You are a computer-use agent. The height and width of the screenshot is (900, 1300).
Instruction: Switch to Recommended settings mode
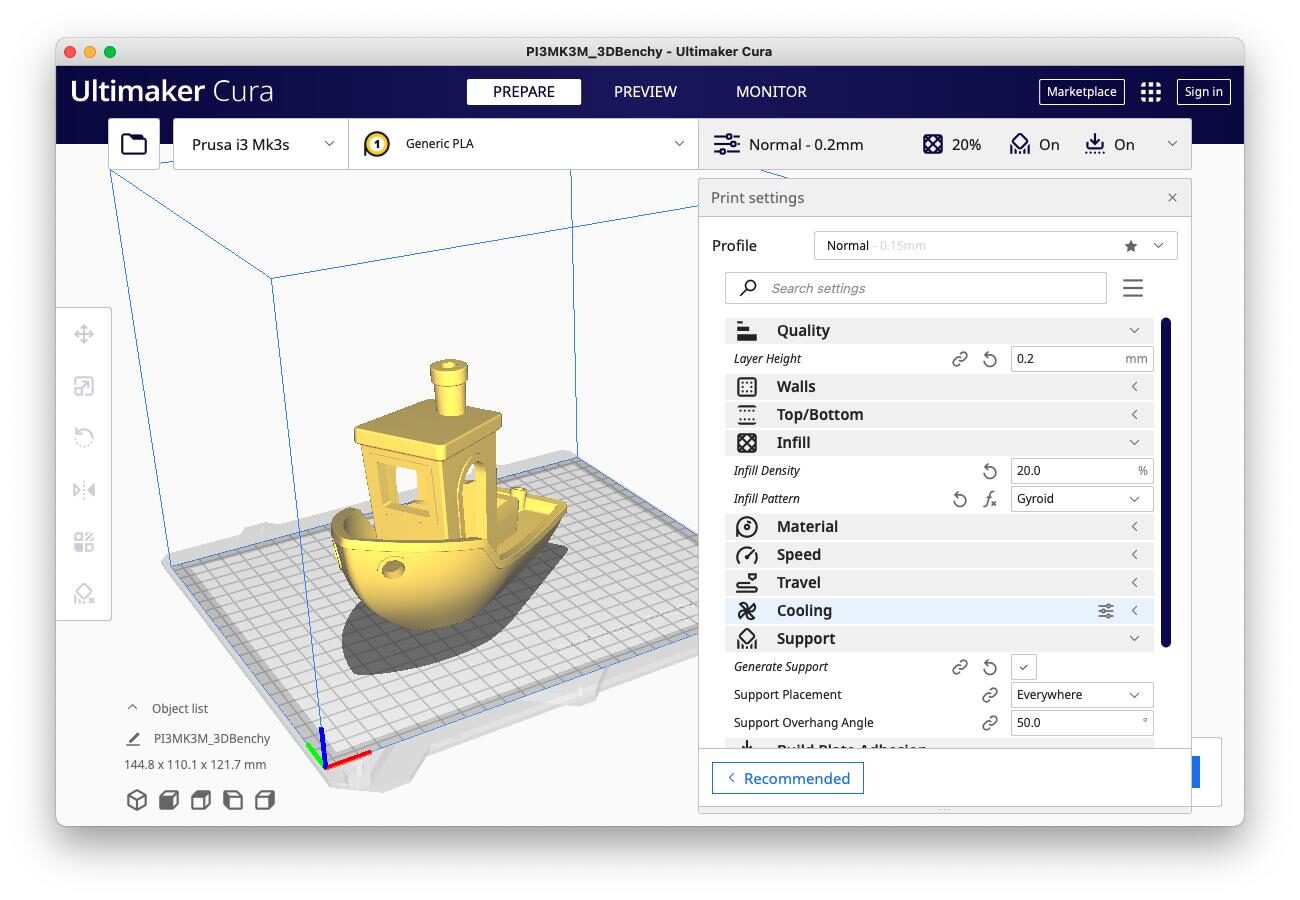[x=788, y=779]
